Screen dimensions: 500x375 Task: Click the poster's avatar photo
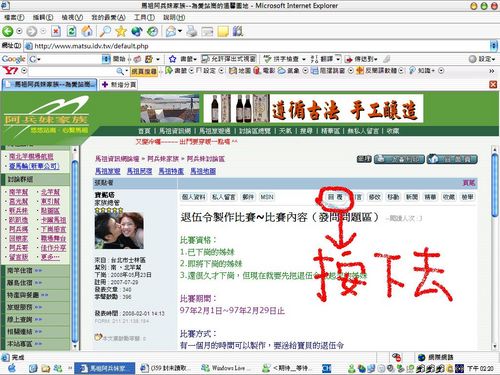tap(119, 231)
